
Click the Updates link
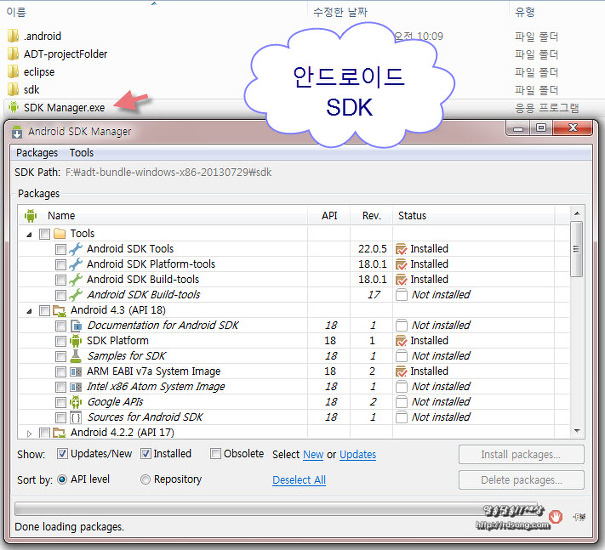[358, 454]
